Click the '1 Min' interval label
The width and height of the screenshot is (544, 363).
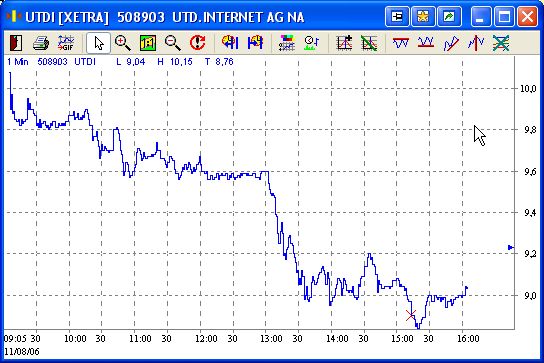18,62
